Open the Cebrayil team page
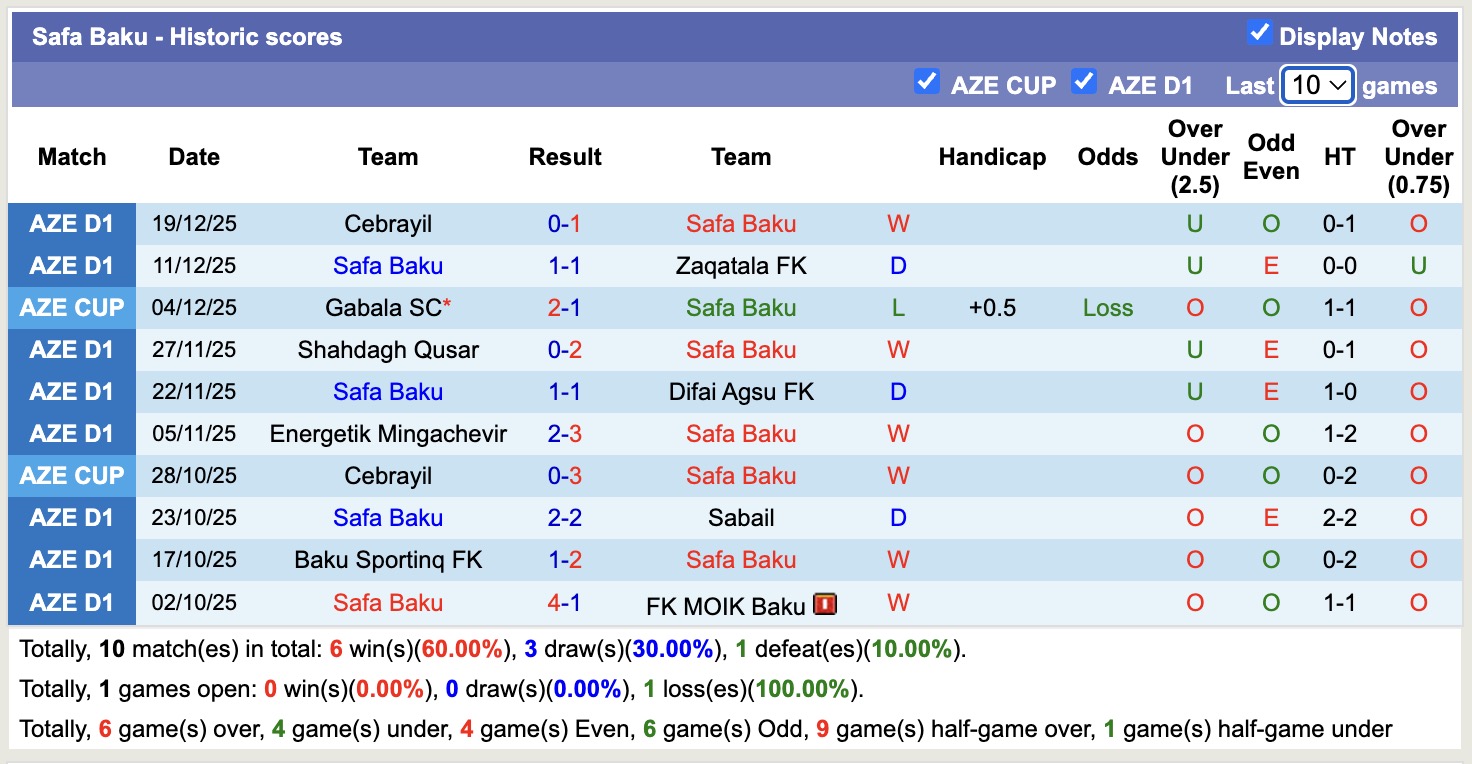The height and width of the screenshot is (764, 1472). (x=388, y=223)
